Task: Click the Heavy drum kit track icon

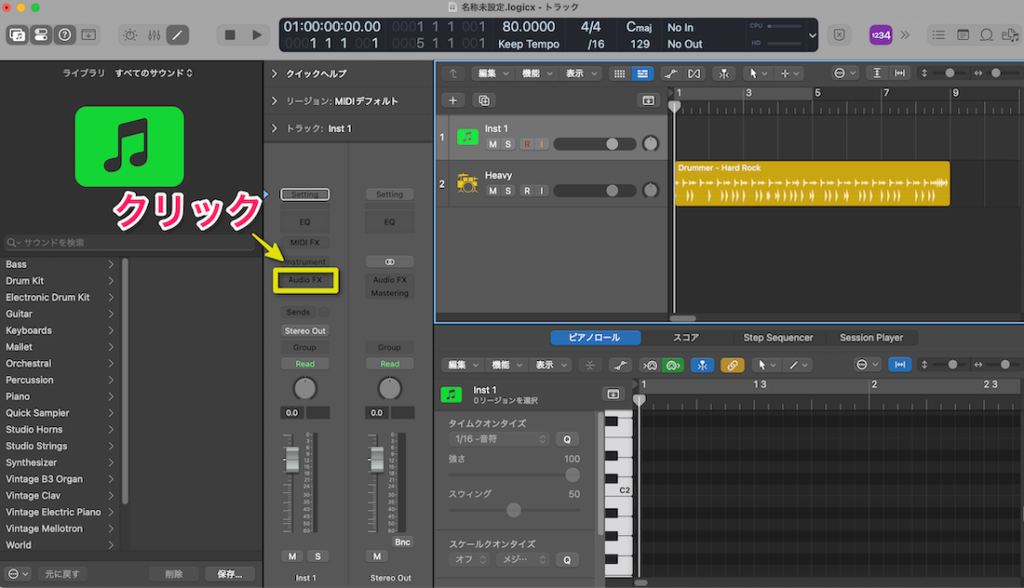Action: click(x=468, y=183)
